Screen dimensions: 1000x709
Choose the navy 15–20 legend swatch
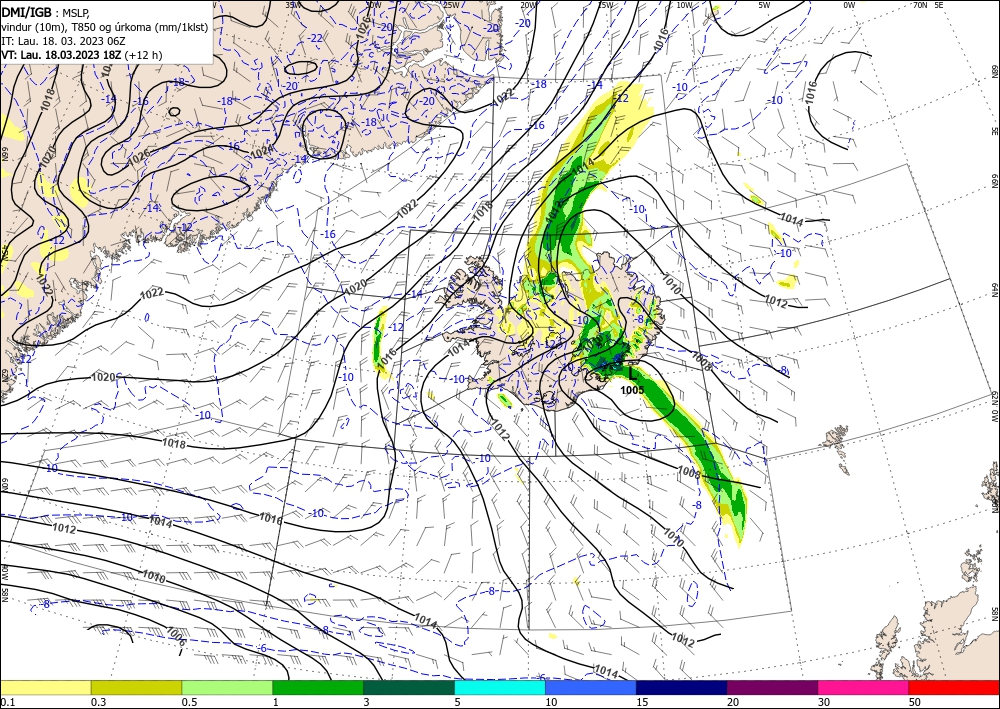coord(682,687)
